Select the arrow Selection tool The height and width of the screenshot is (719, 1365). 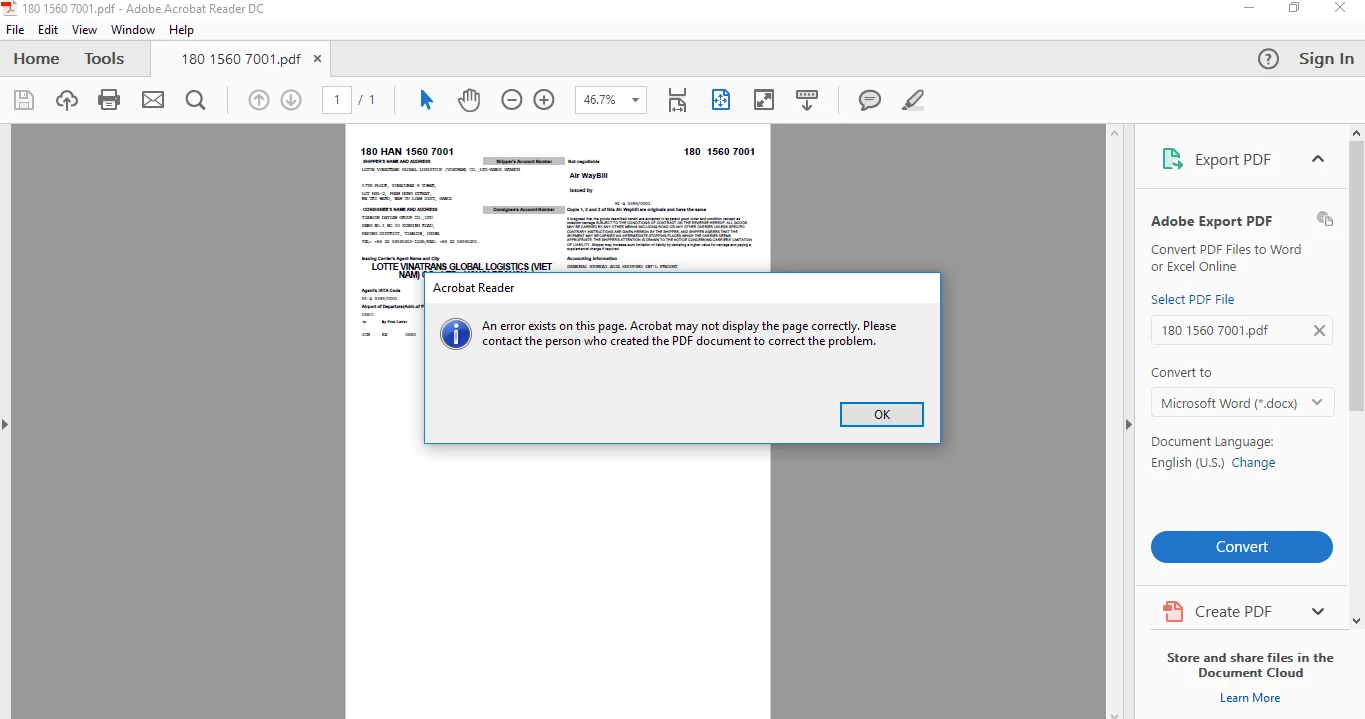[x=427, y=100]
